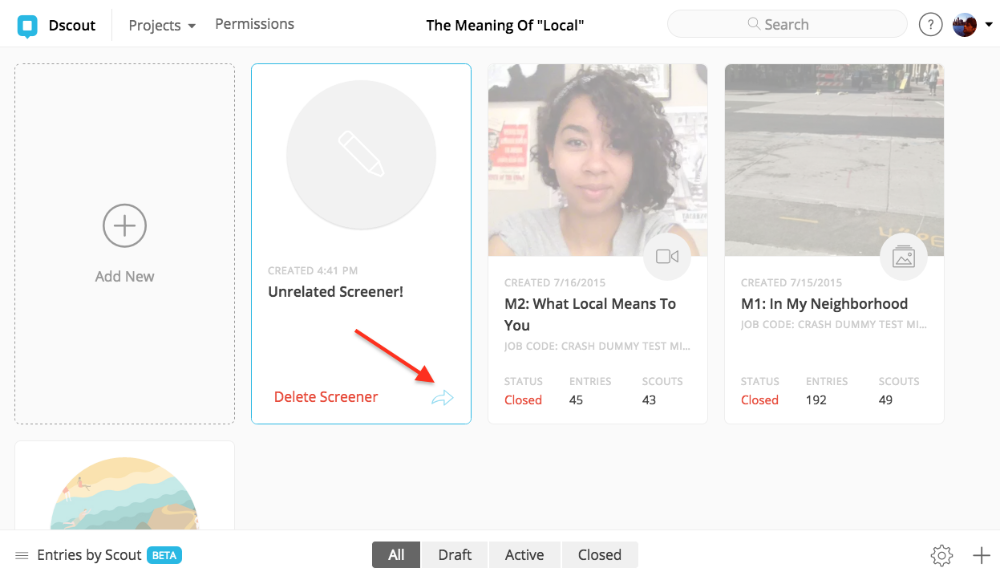The image size is (1000, 576).
Task: Open the help question mark icon
Action: [x=930, y=25]
